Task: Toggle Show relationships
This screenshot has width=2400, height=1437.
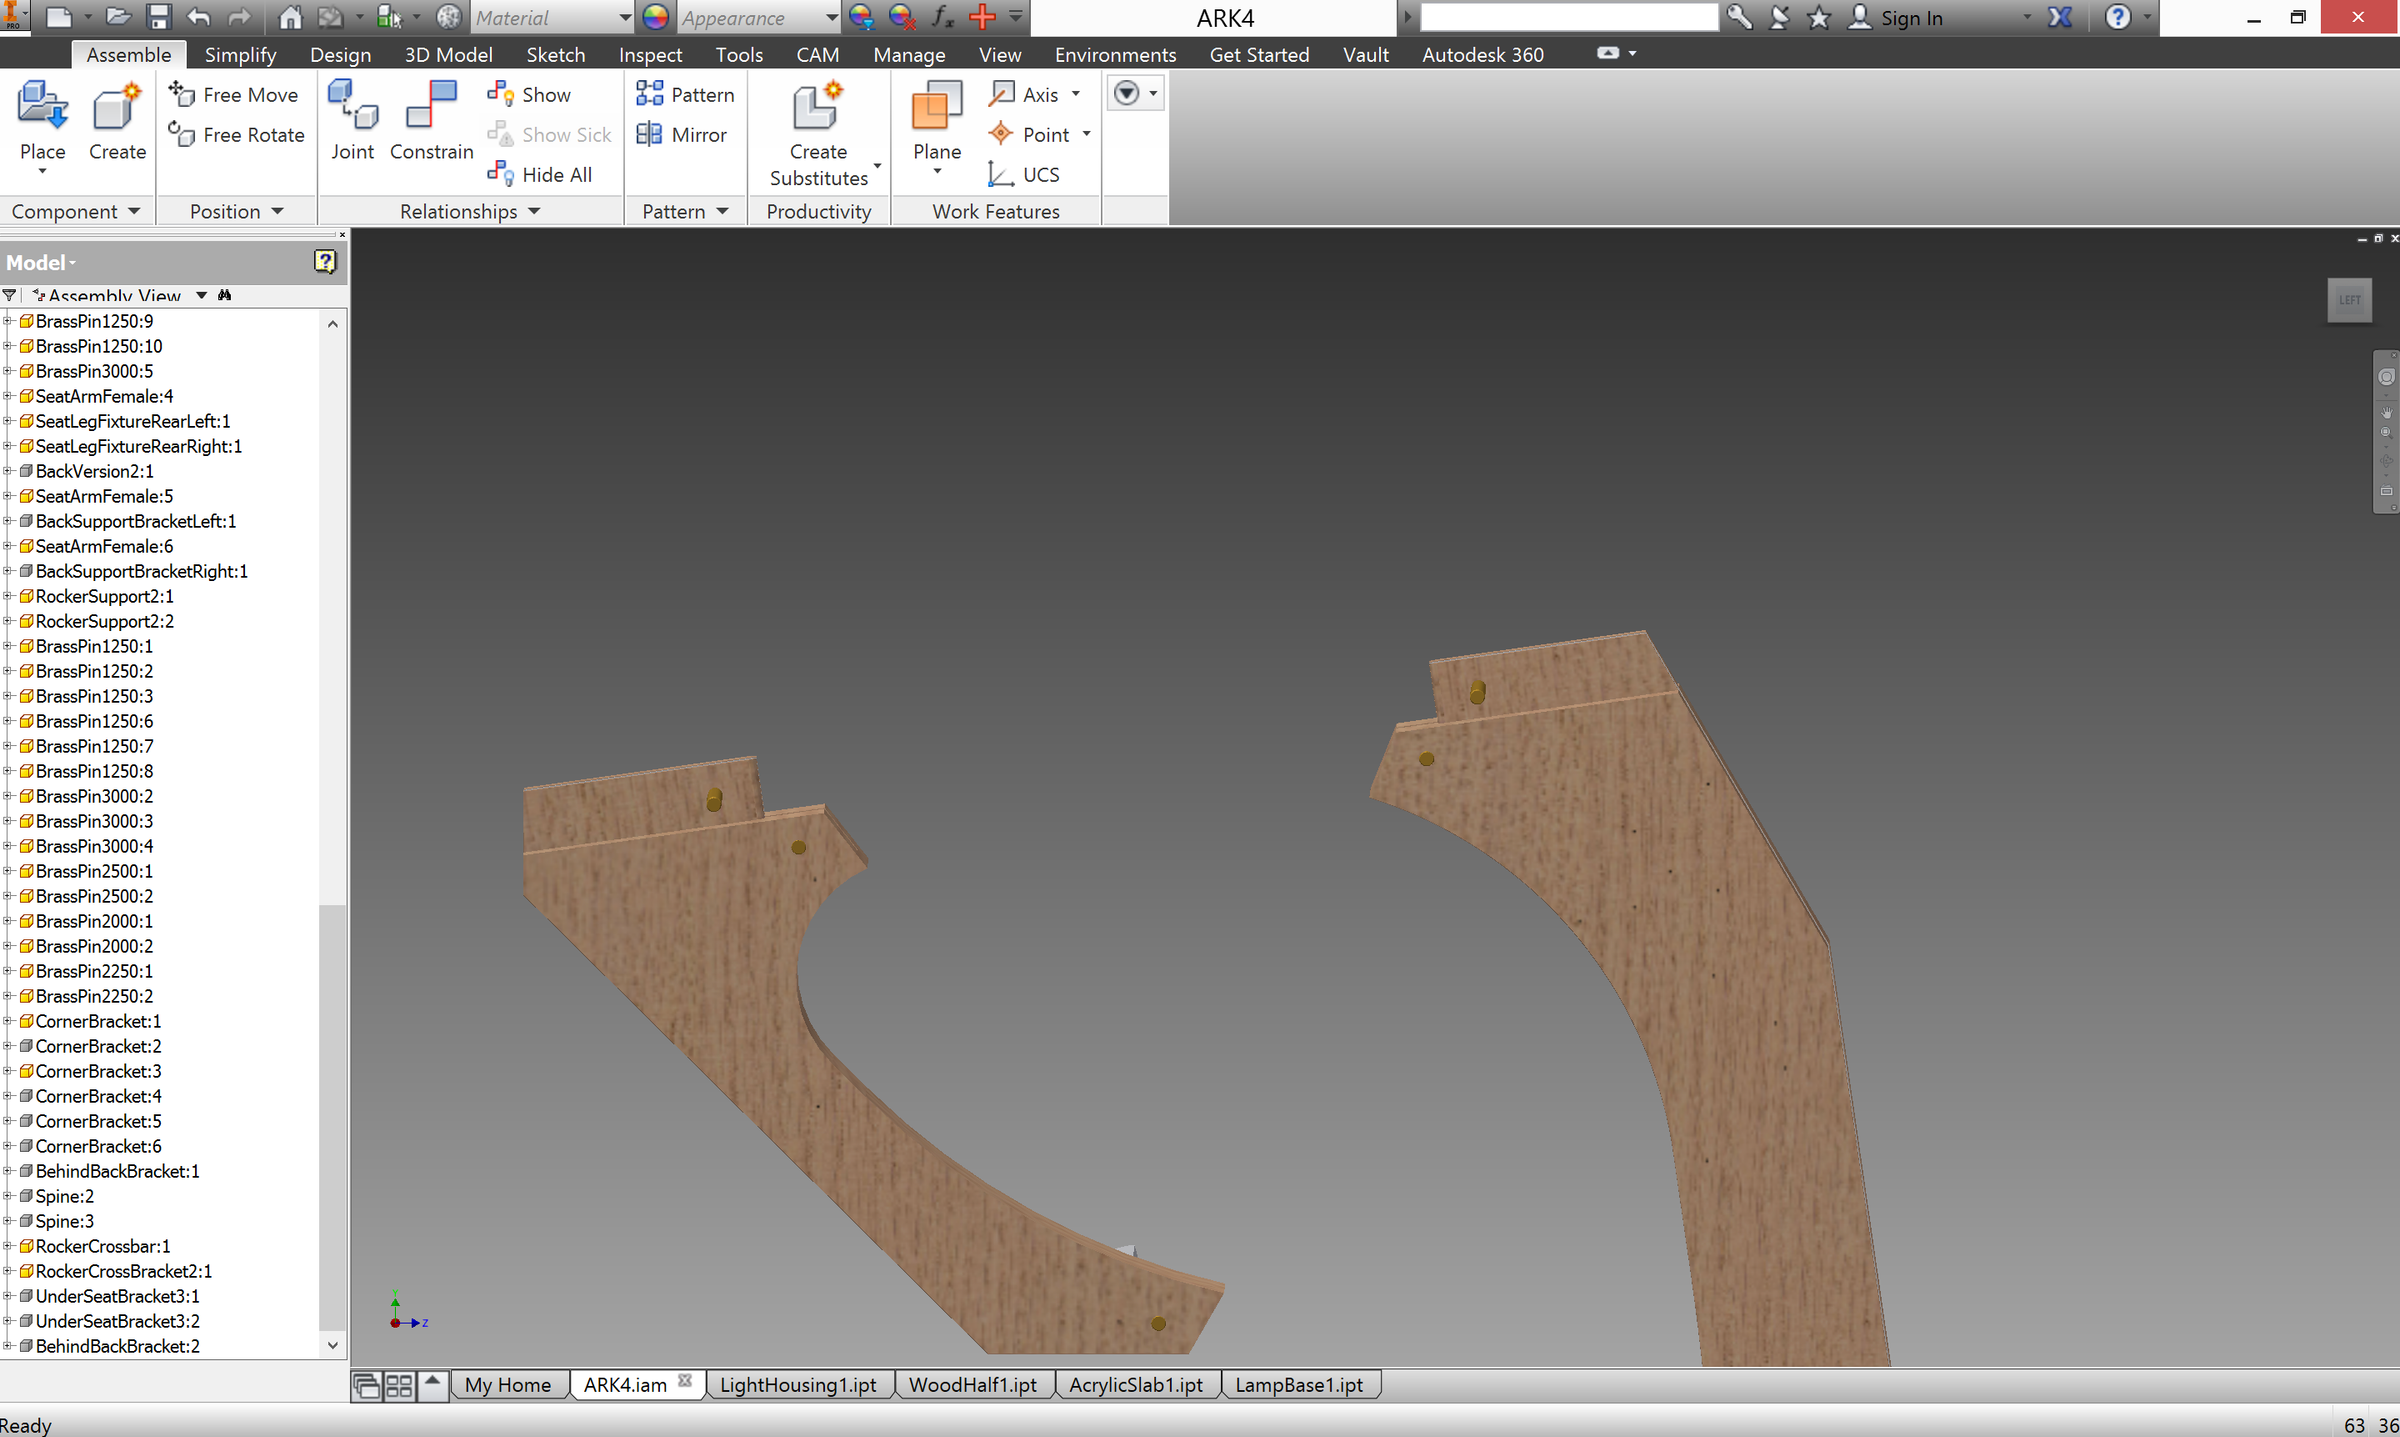Action: pyautogui.click(x=501, y=94)
